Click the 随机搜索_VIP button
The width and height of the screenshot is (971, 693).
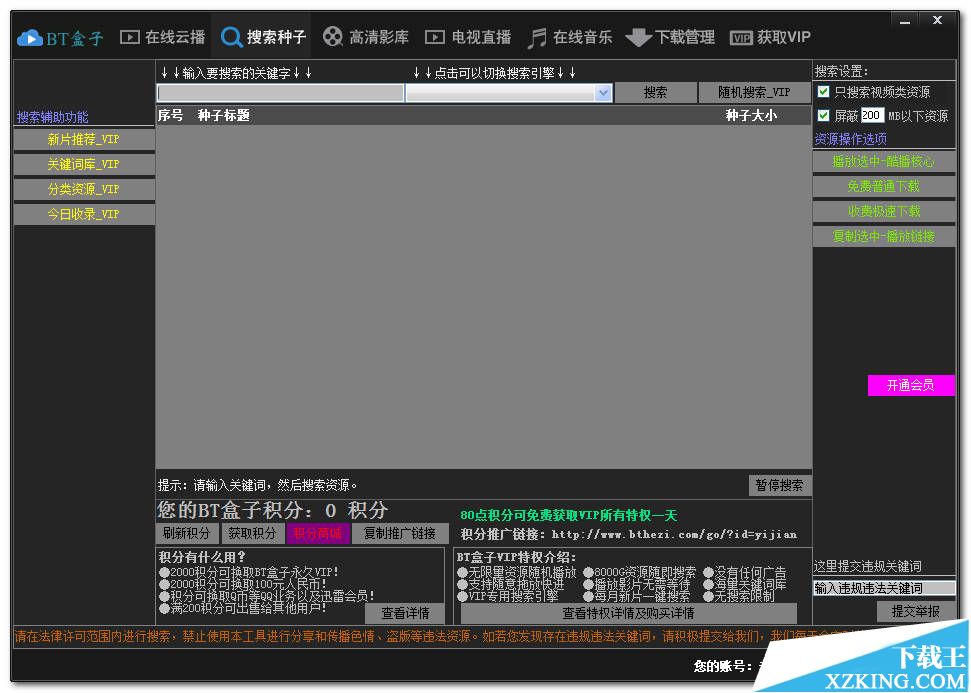tap(754, 92)
